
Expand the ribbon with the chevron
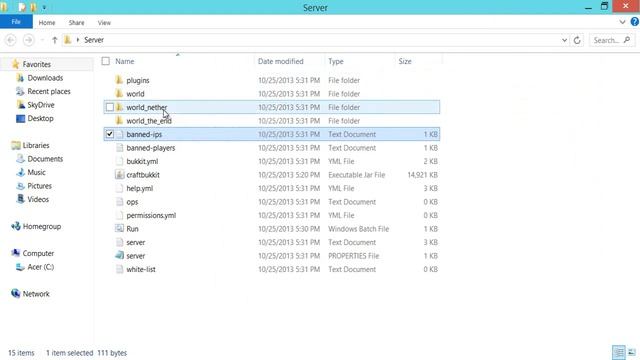[x=622, y=22]
